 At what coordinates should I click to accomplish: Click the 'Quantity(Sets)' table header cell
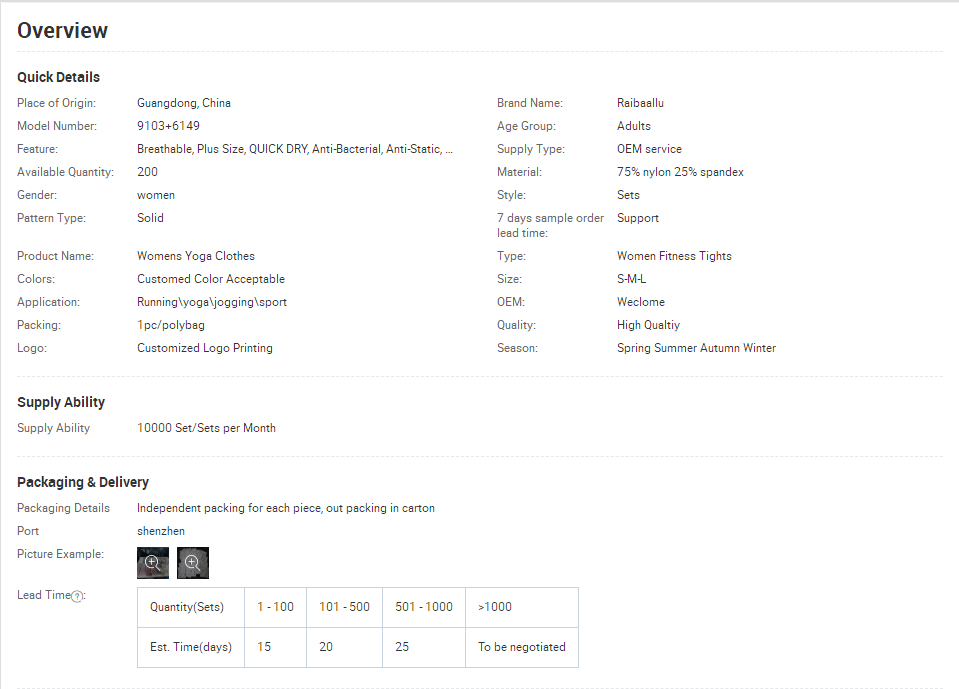click(x=191, y=607)
